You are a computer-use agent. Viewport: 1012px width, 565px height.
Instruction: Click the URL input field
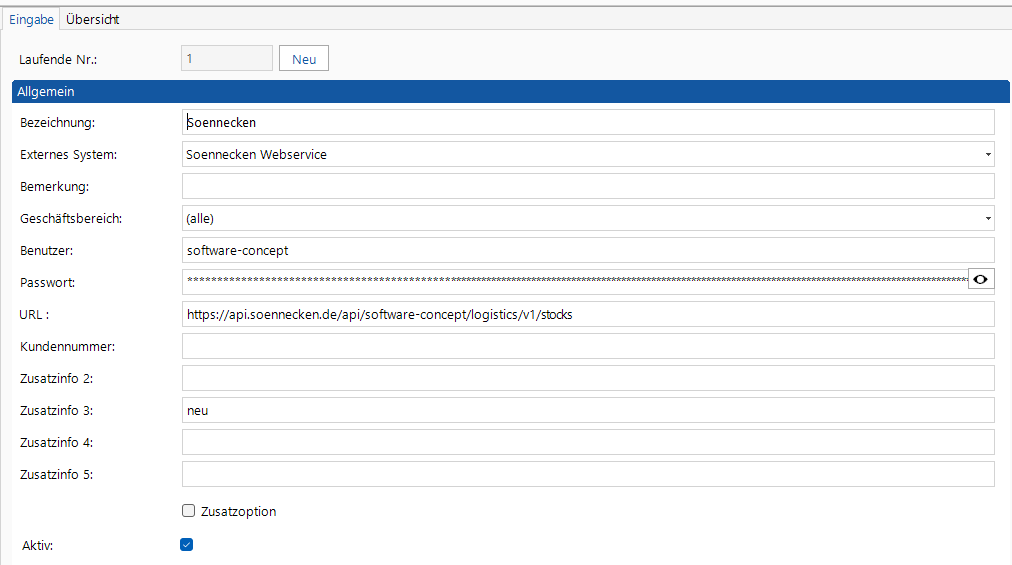[588, 314]
